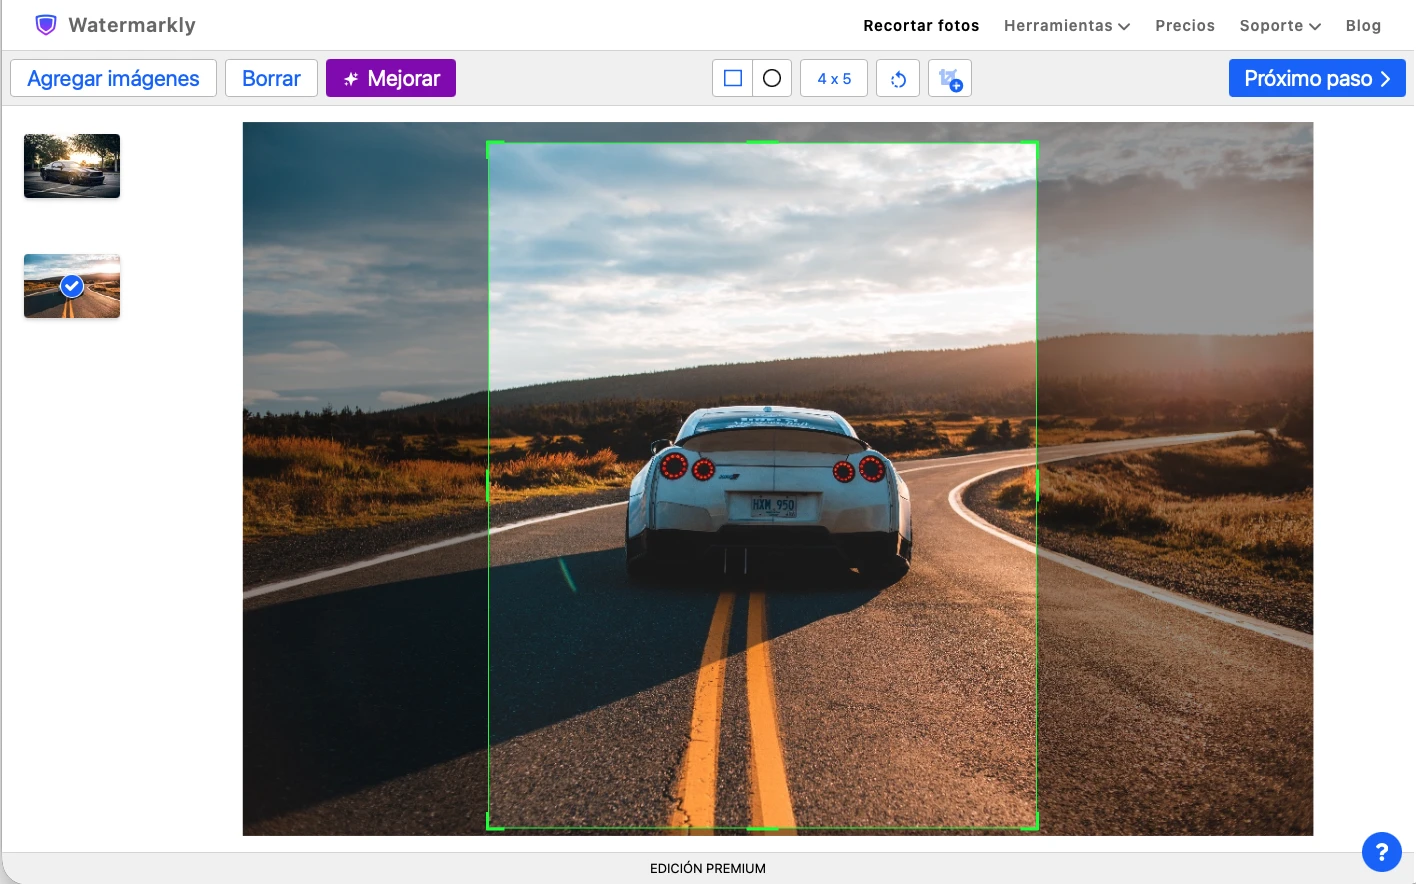The height and width of the screenshot is (884, 1416).
Task: Open the Precios page
Action: 1185,25
